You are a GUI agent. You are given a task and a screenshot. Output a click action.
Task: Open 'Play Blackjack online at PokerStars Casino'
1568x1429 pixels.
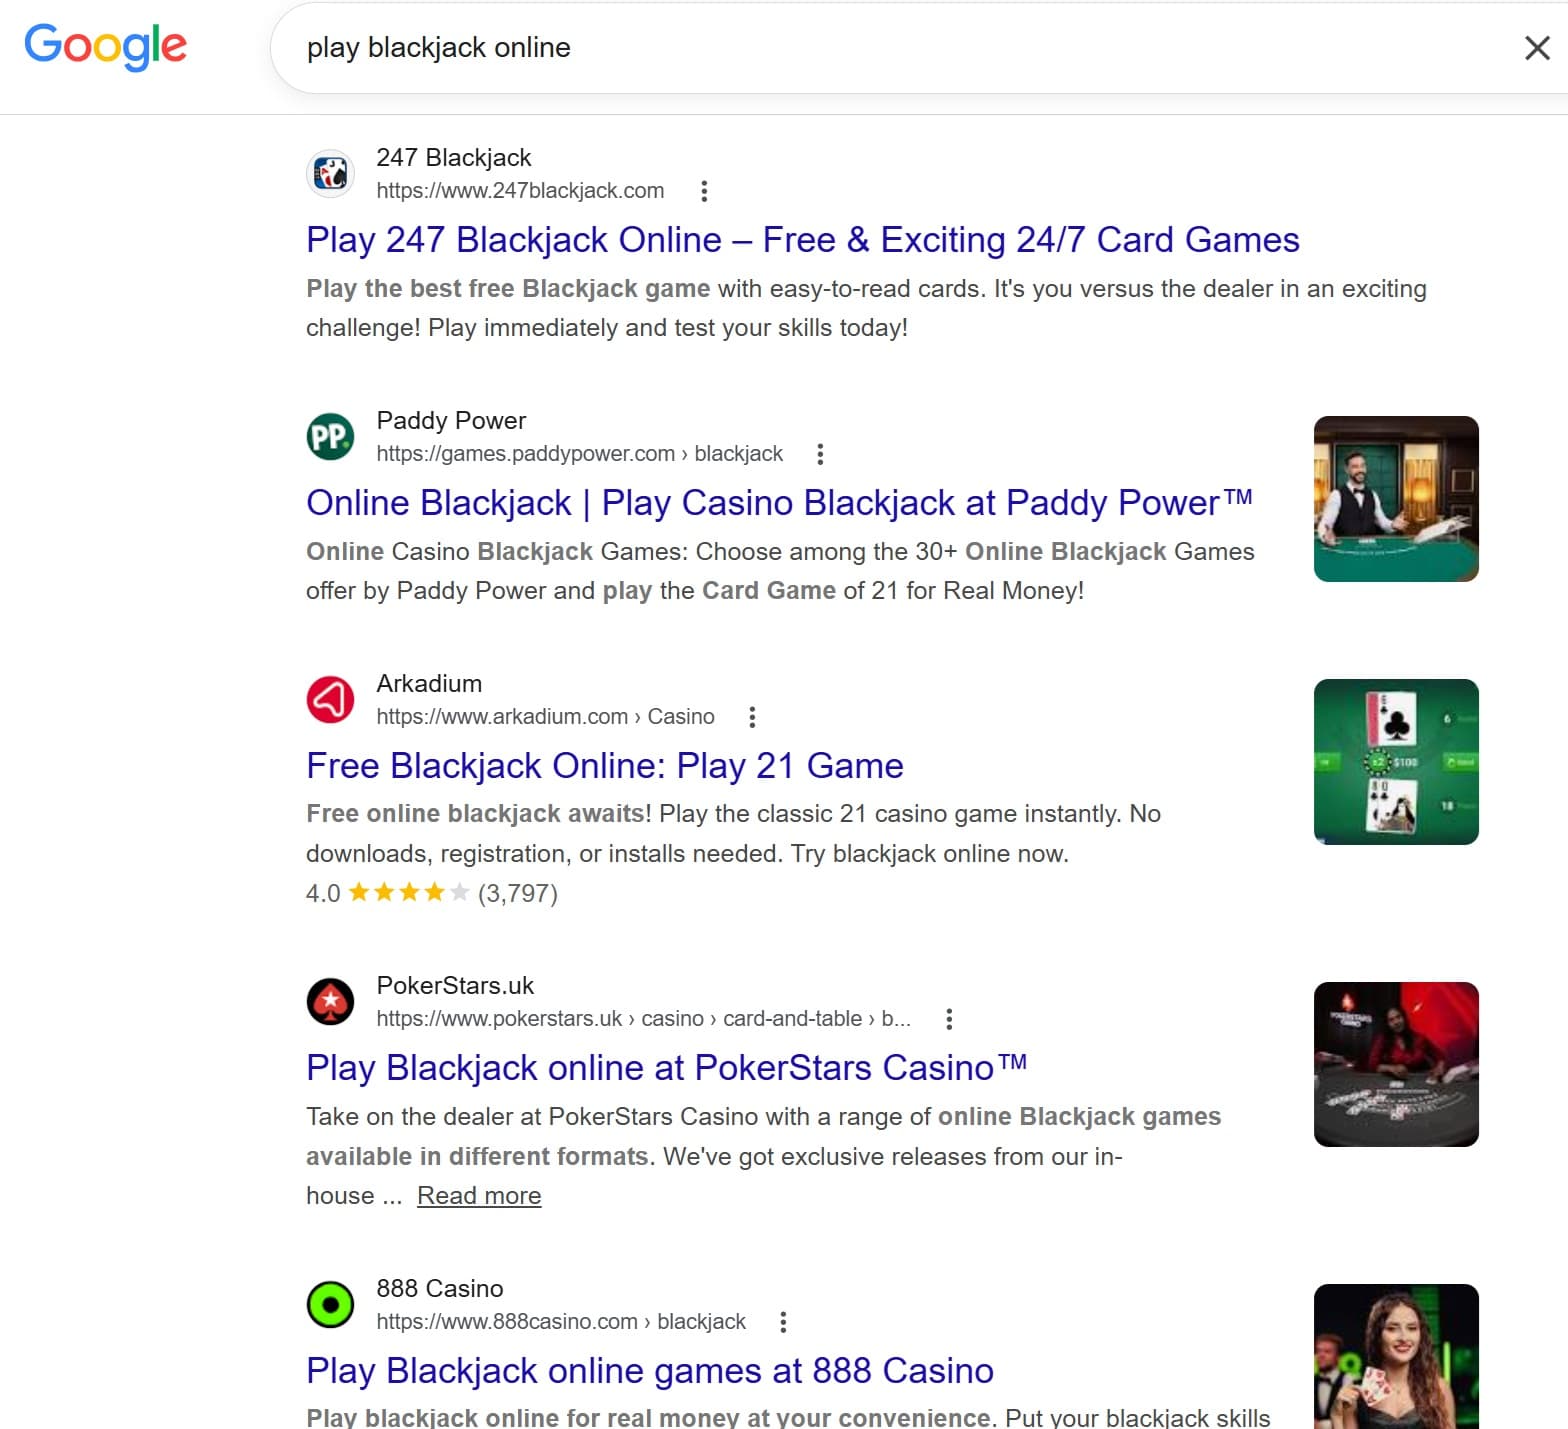coord(667,1068)
